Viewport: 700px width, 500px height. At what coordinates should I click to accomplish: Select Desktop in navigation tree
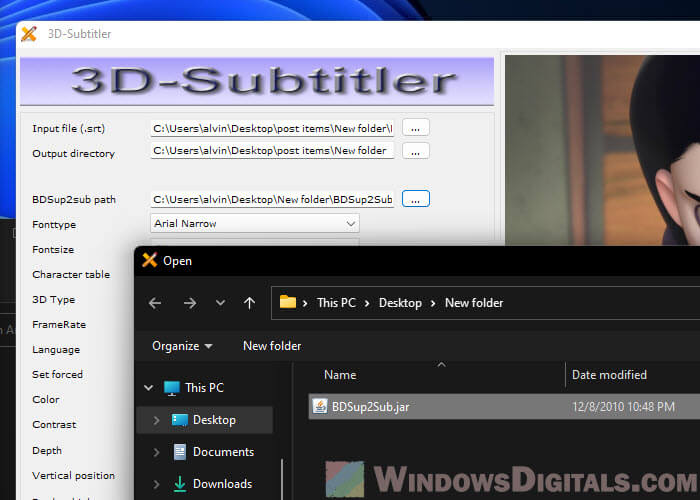[x=214, y=420]
